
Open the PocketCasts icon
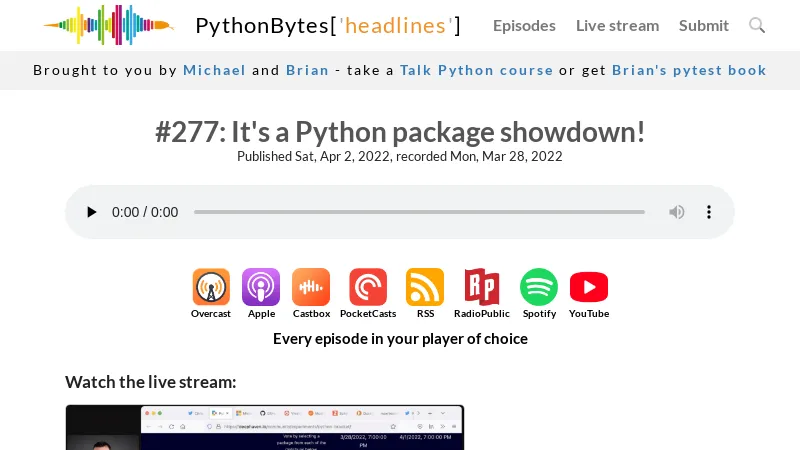[368, 287]
